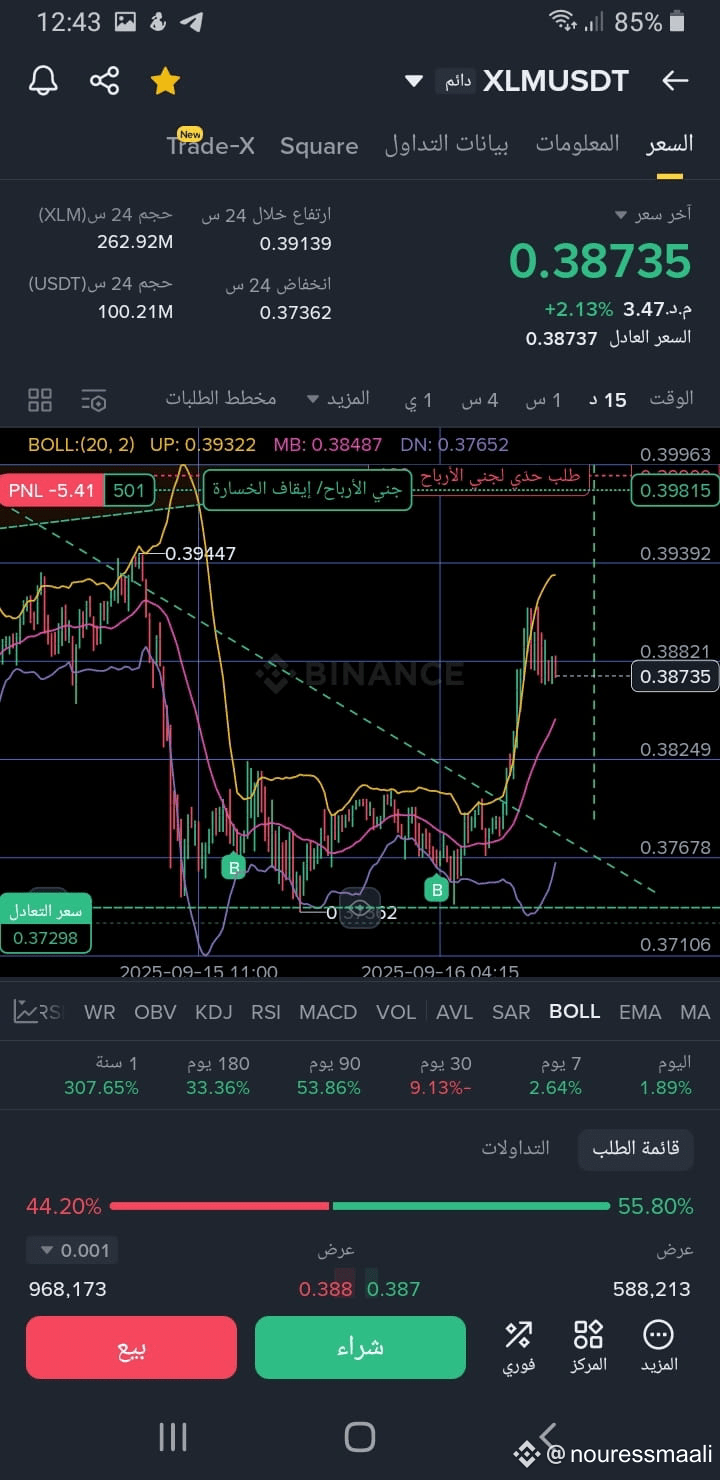This screenshot has width=720, height=1480.
Task: Expand the 0.001 price precision dropdown
Action: [73, 1250]
